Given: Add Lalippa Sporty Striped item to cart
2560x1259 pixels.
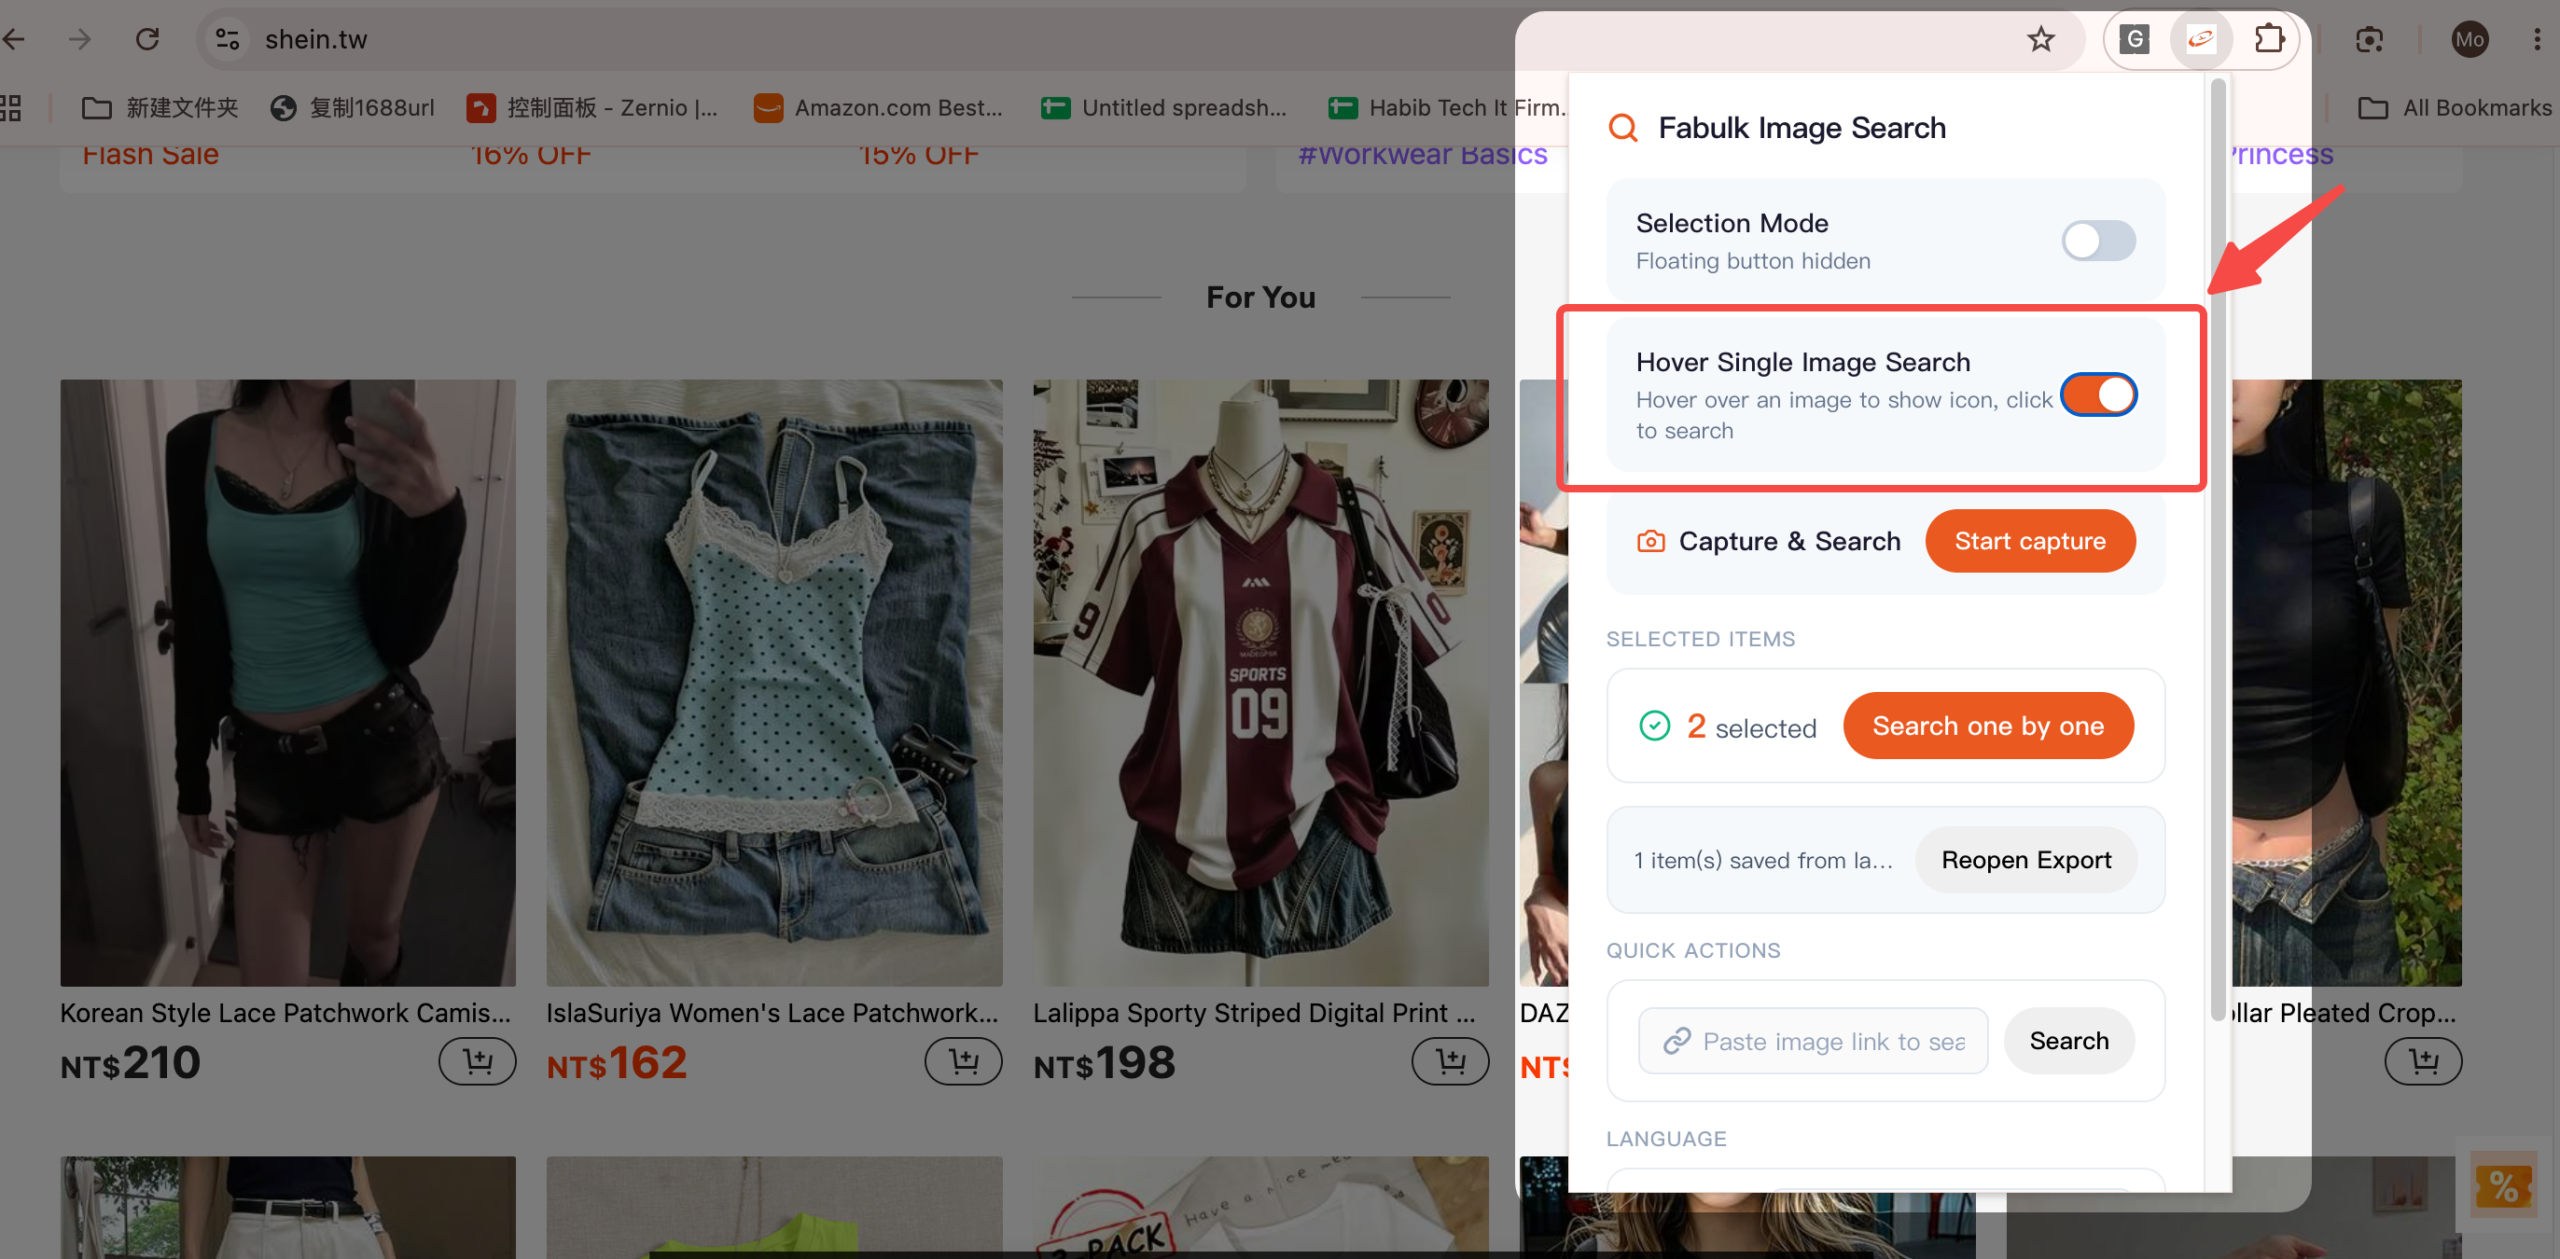Looking at the screenshot, I should [1450, 1061].
